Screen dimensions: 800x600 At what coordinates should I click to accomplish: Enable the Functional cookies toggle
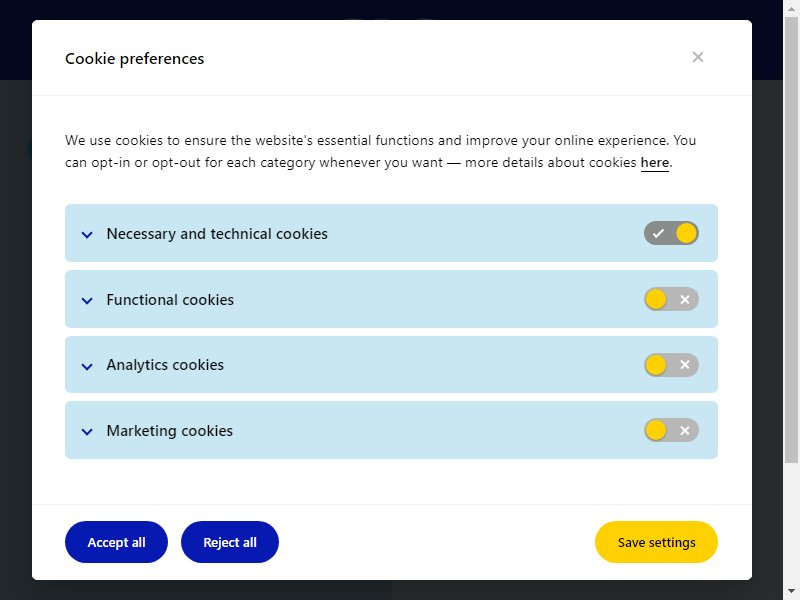[x=671, y=299]
